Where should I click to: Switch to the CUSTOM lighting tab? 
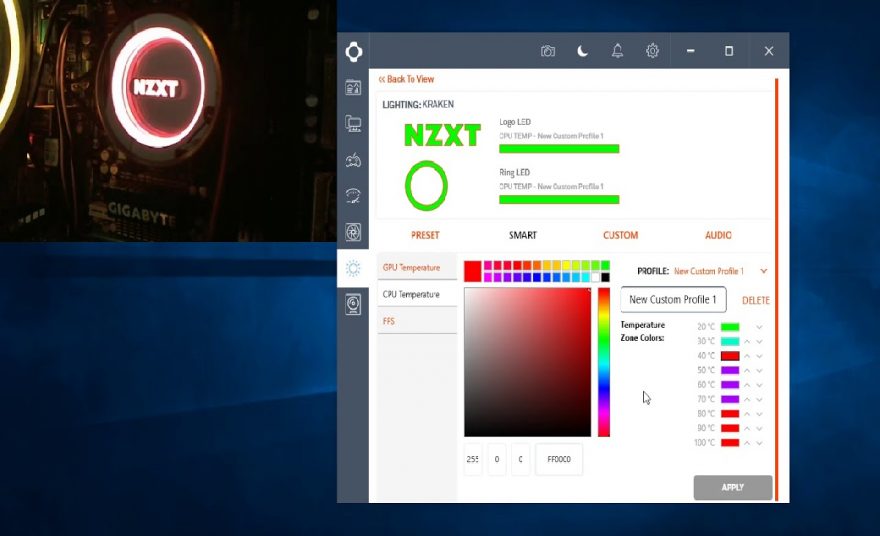tap(620, 235)
